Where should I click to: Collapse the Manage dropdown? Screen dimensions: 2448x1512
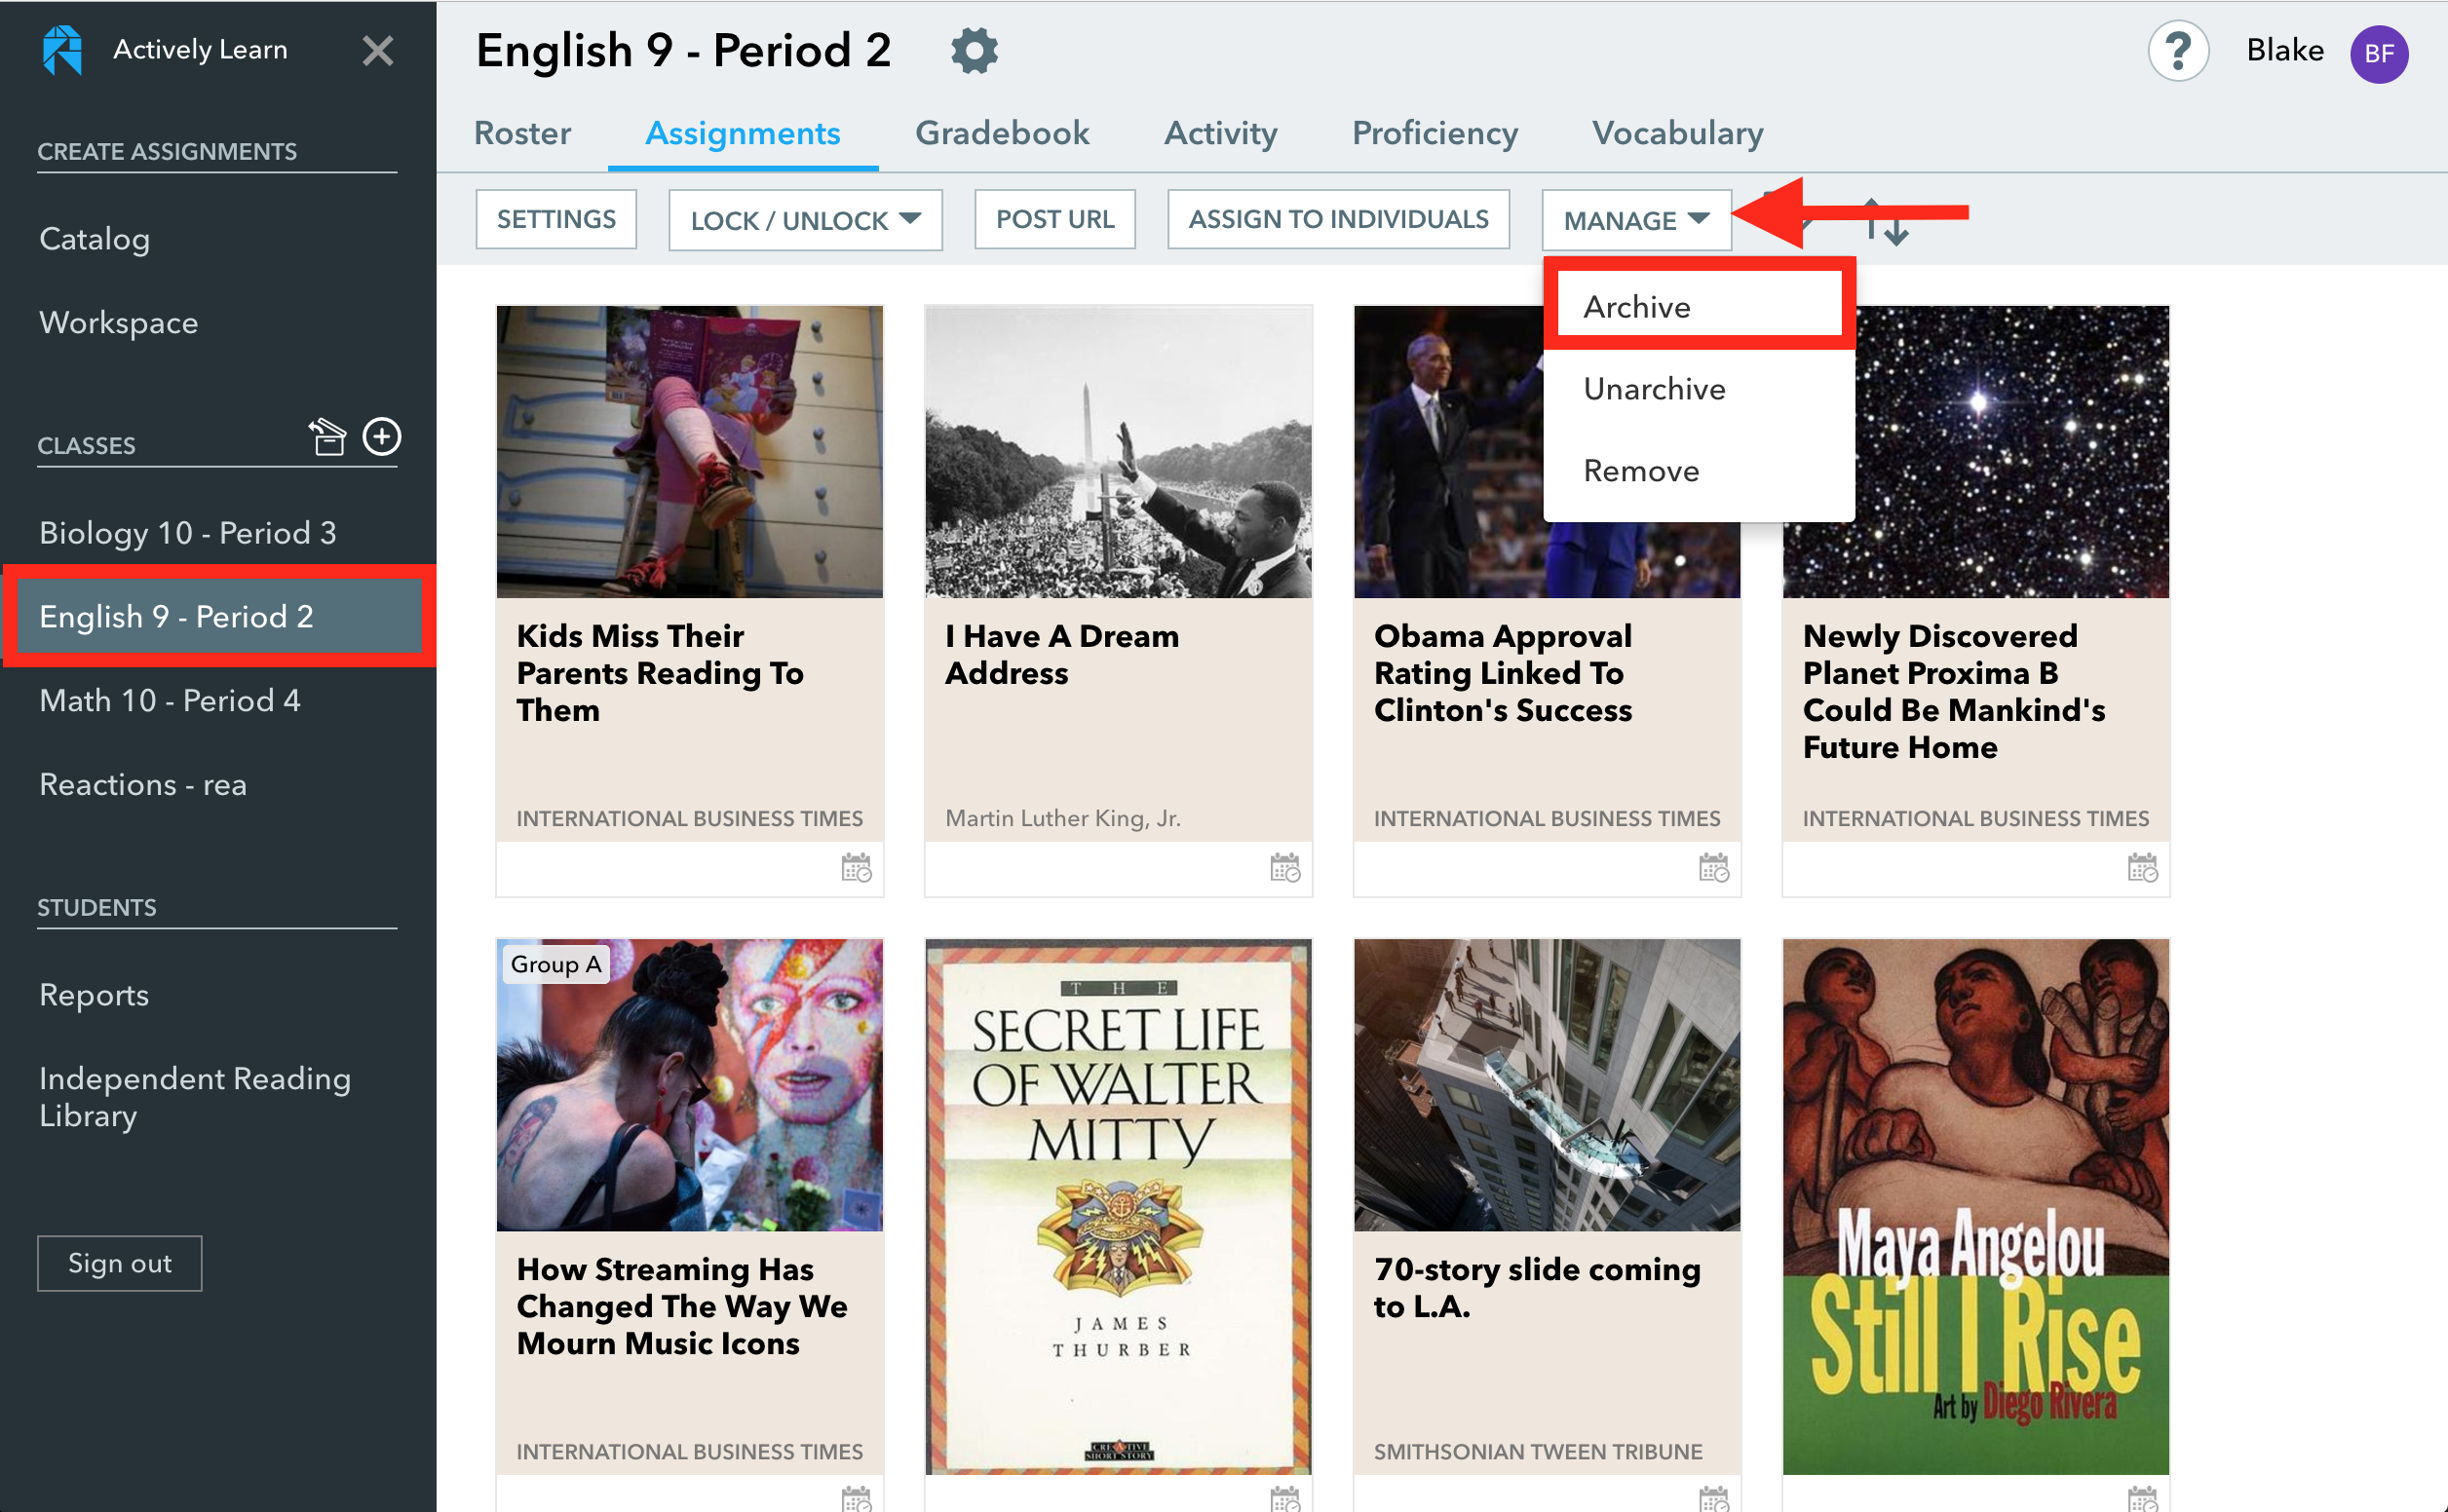(x=1636, y=220)
